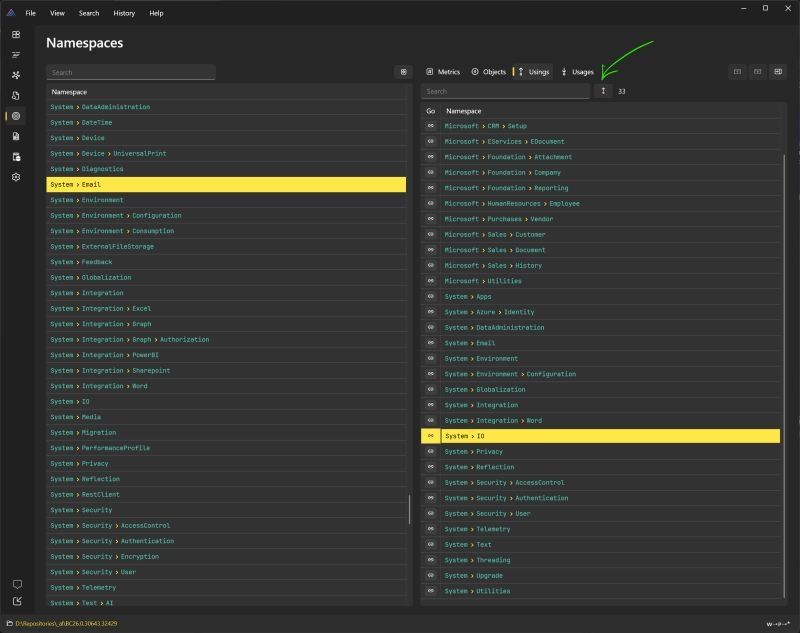Click the Go column header
Image resolution: width=800 pixels, height=633 pixels.
coord(431,111)
